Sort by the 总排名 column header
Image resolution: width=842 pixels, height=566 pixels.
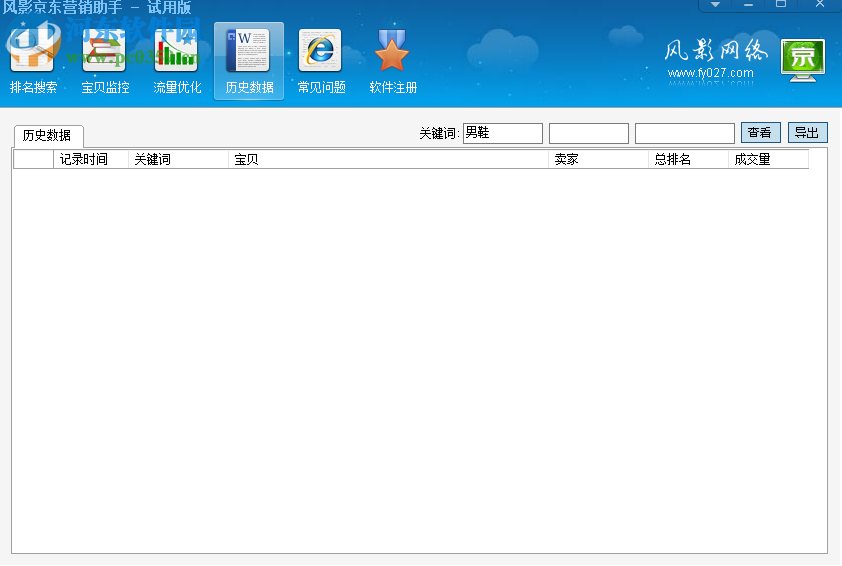[688, 159]
